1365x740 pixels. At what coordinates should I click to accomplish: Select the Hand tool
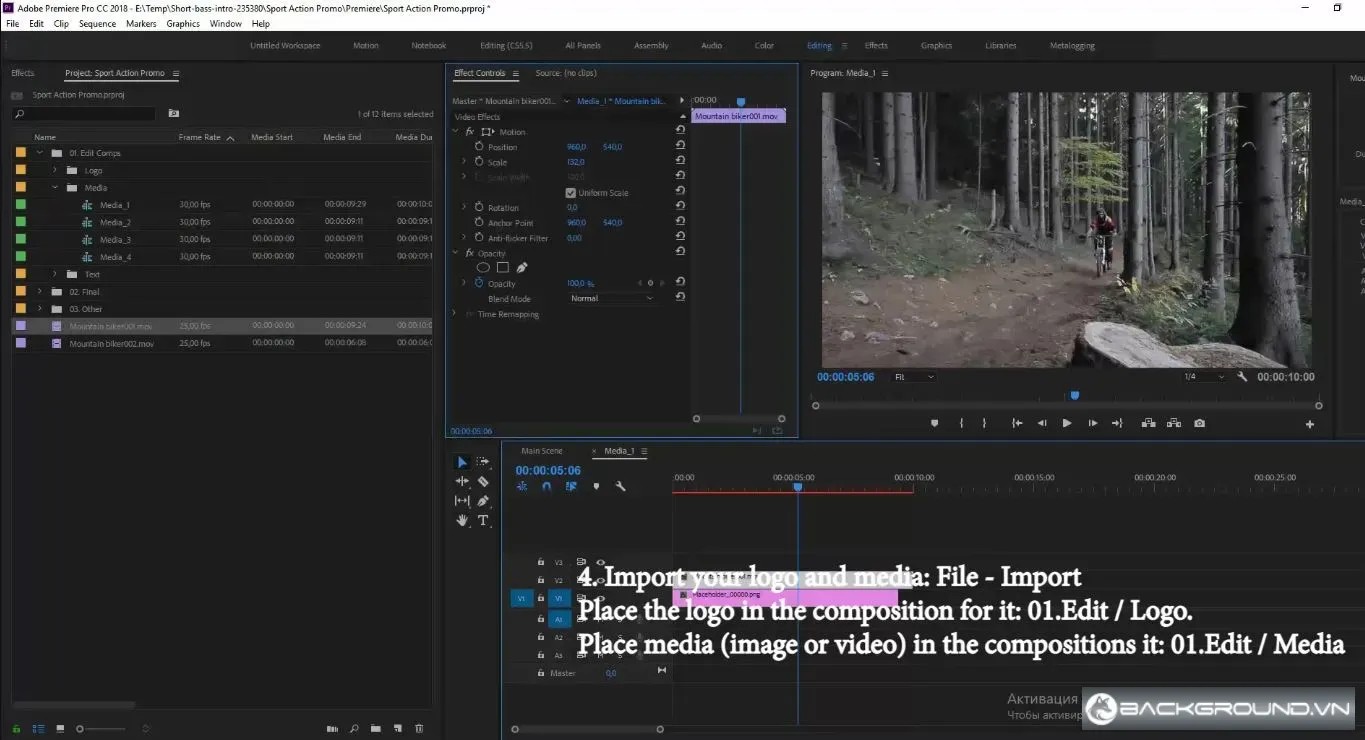tap(462, 520)
